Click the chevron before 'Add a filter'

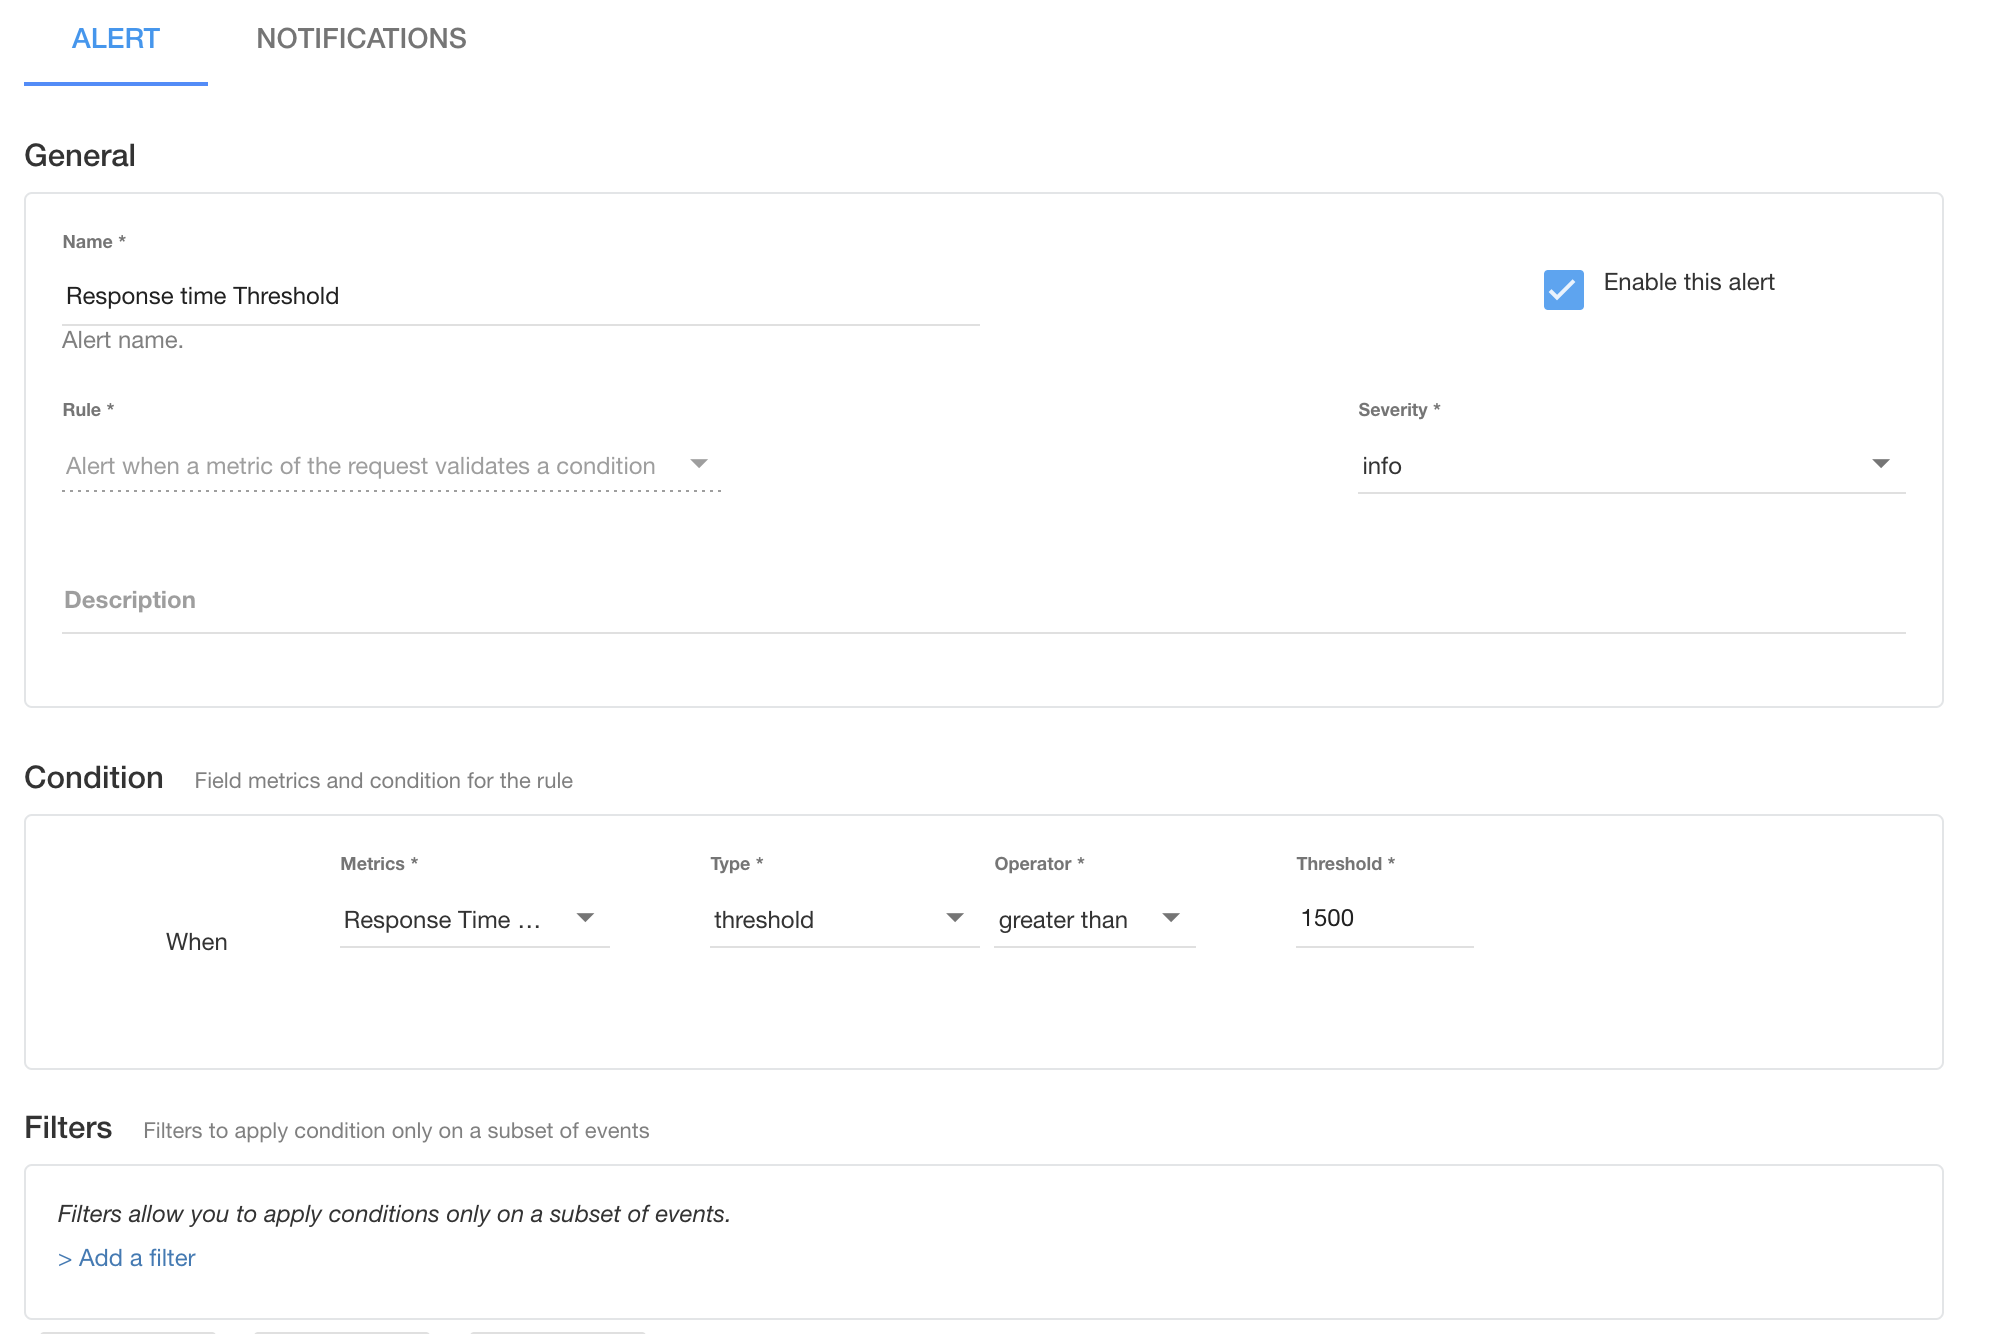64,1259
